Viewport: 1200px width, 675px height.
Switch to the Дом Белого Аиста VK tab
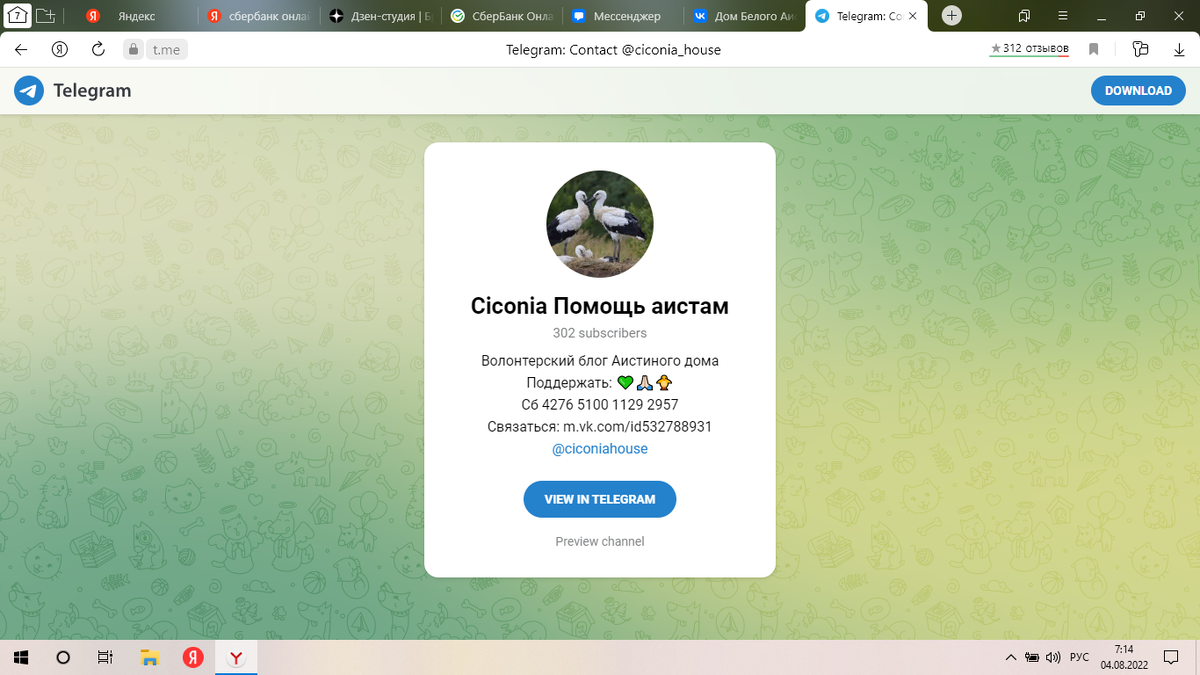(745, 16)
